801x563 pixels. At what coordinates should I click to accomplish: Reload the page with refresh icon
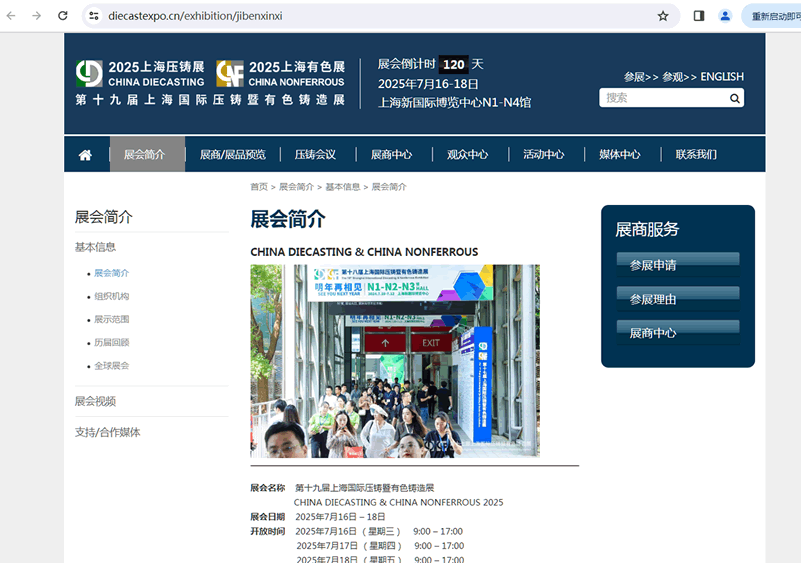[62, 16]
